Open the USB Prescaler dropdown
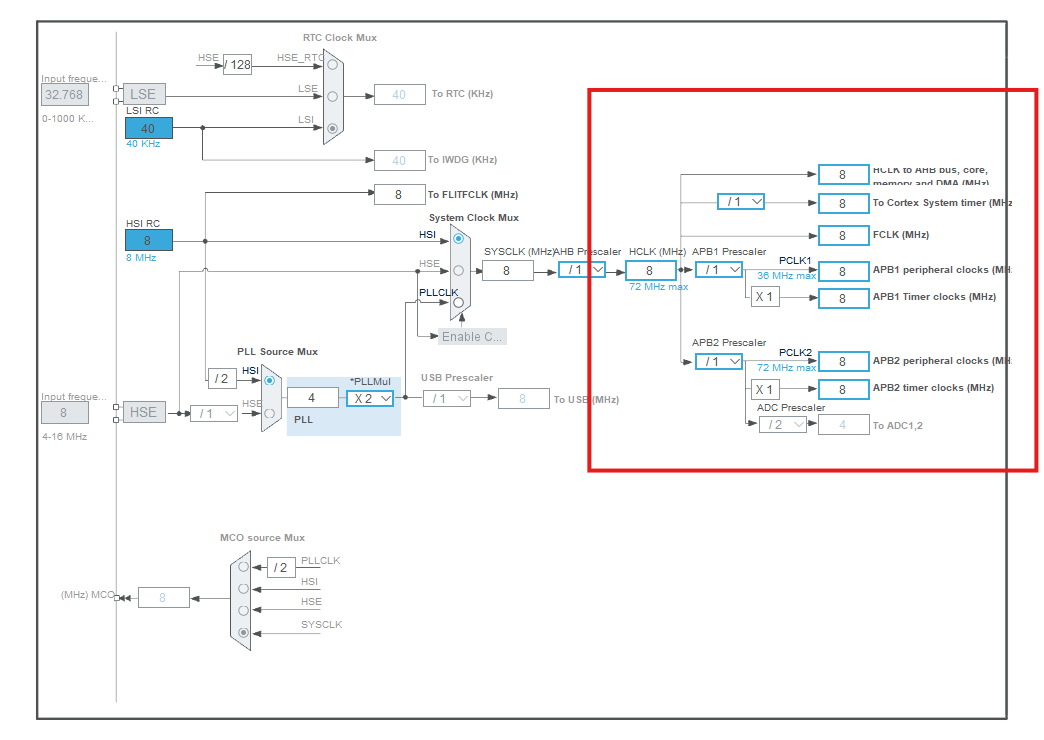Viewport: 1044px width, 740px height. point(447,398)
